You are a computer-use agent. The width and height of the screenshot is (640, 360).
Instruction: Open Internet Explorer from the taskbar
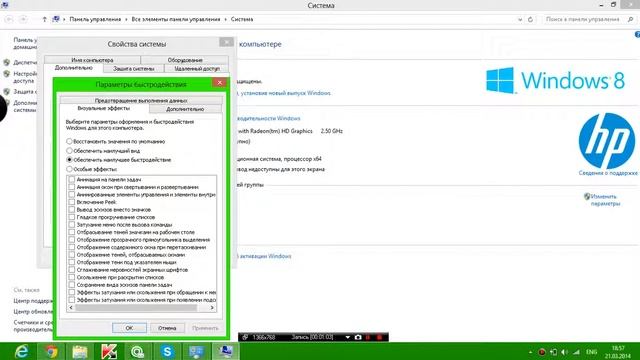[22, 351]
